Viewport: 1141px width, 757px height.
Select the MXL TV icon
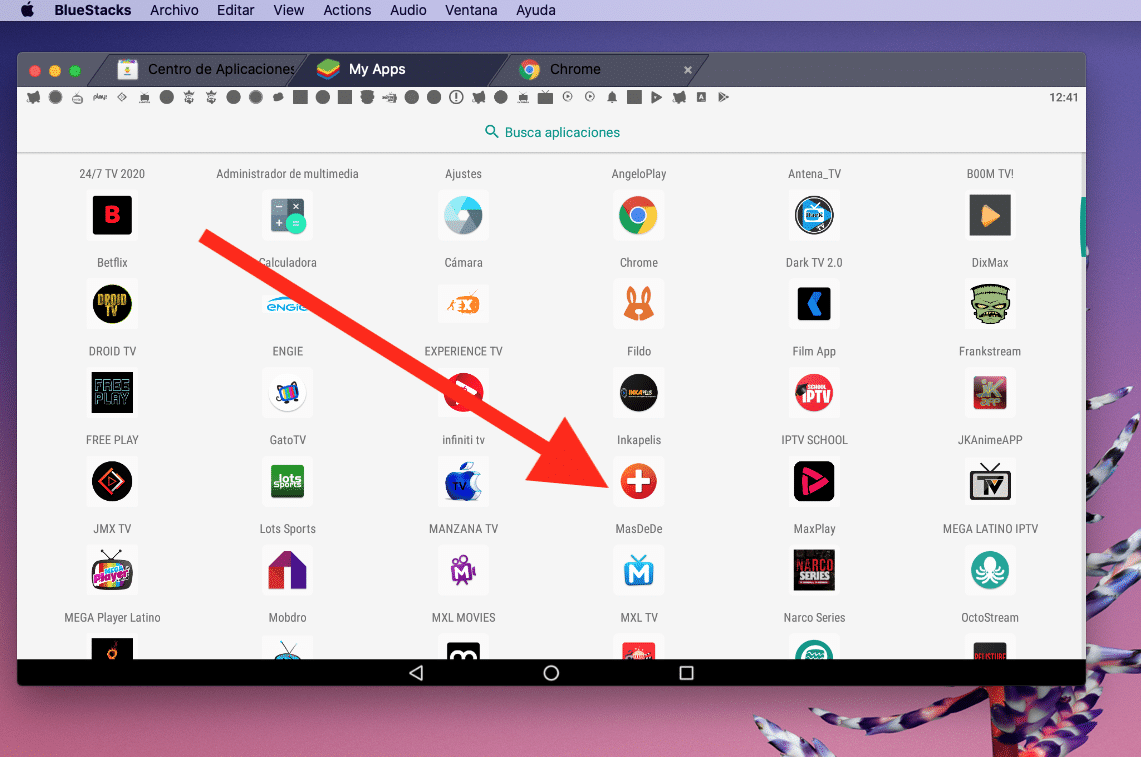tap(638, 571)
